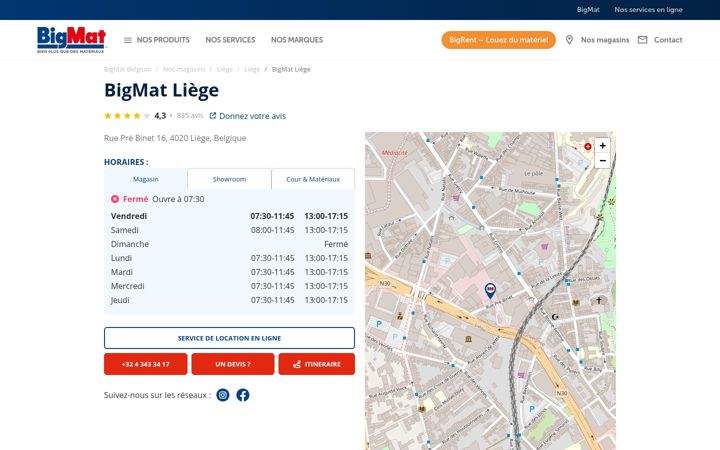Open the Contact link
Image resolution: width=720 pixels, height=450 pixels.
click(x=668, y=40)
